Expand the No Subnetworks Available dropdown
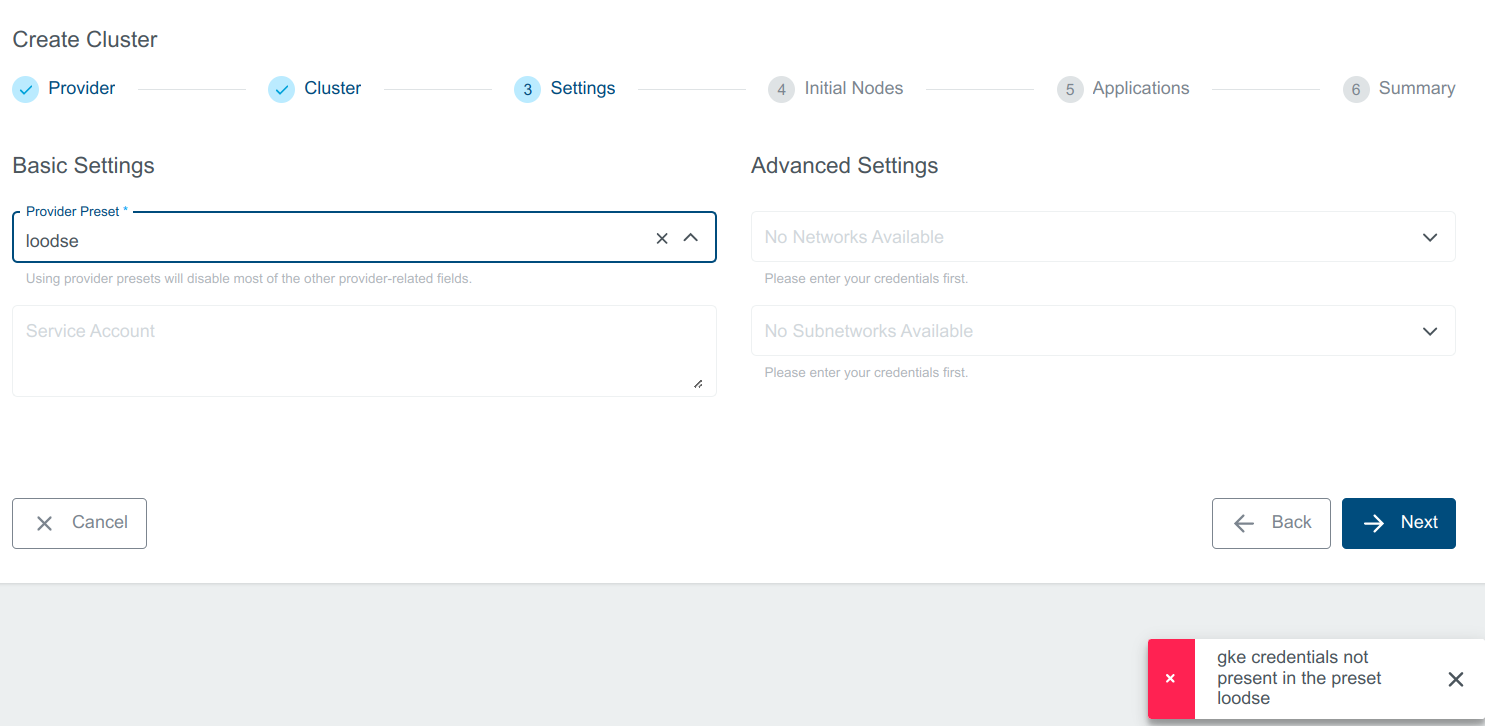Image resolution: width=1485 pixels, height=726 pixels. coord(1102,330)
